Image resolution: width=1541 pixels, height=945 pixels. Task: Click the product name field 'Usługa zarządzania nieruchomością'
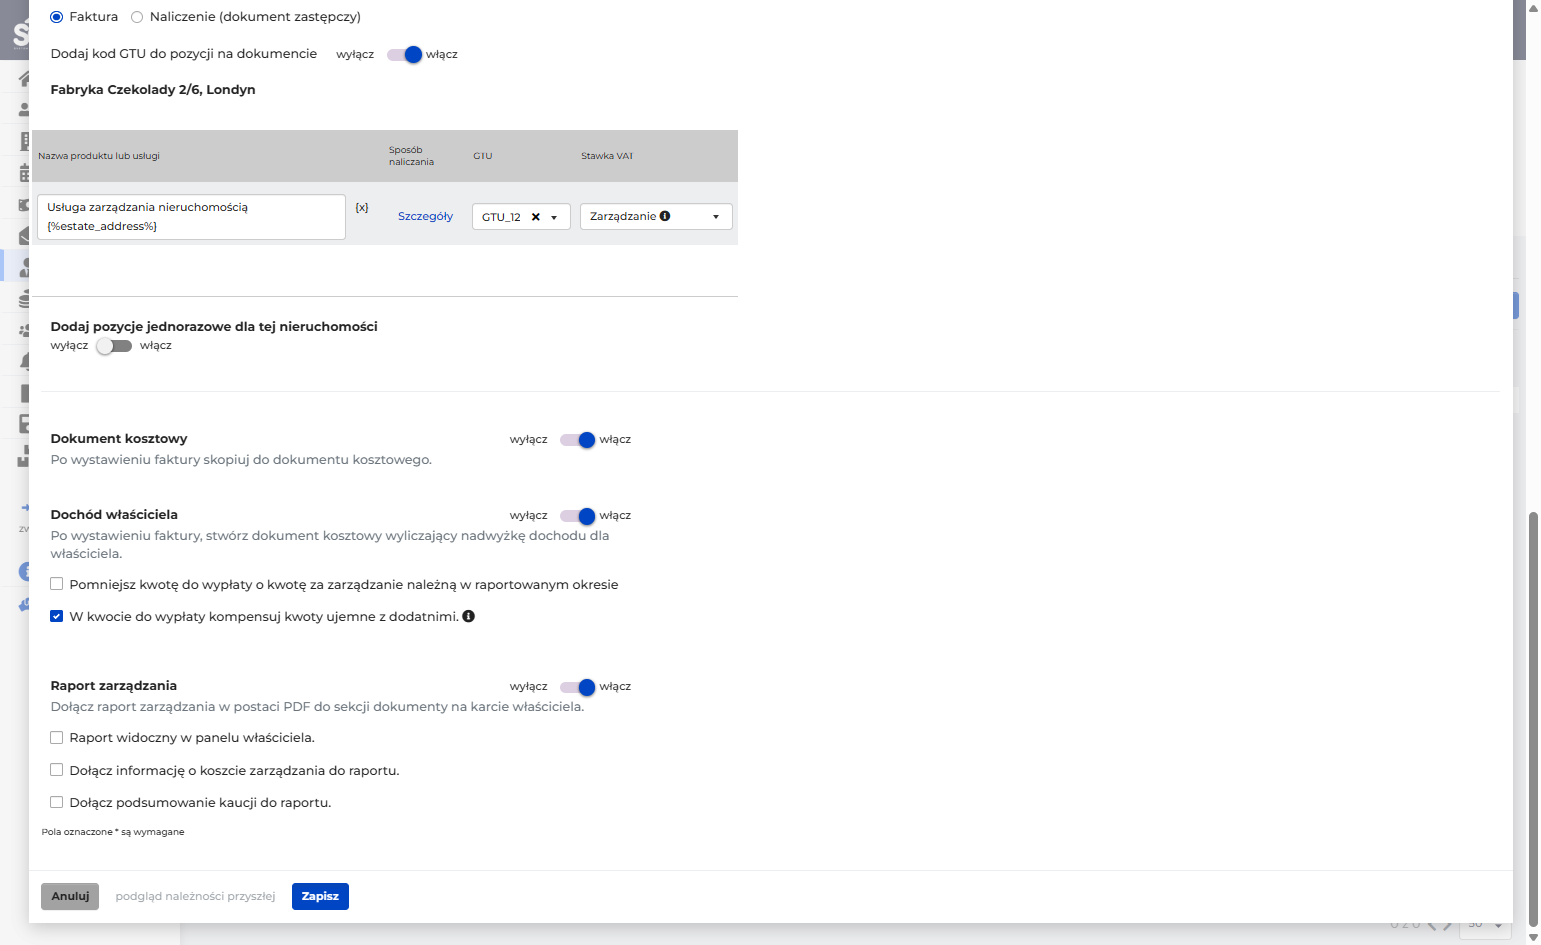(191, 217)
